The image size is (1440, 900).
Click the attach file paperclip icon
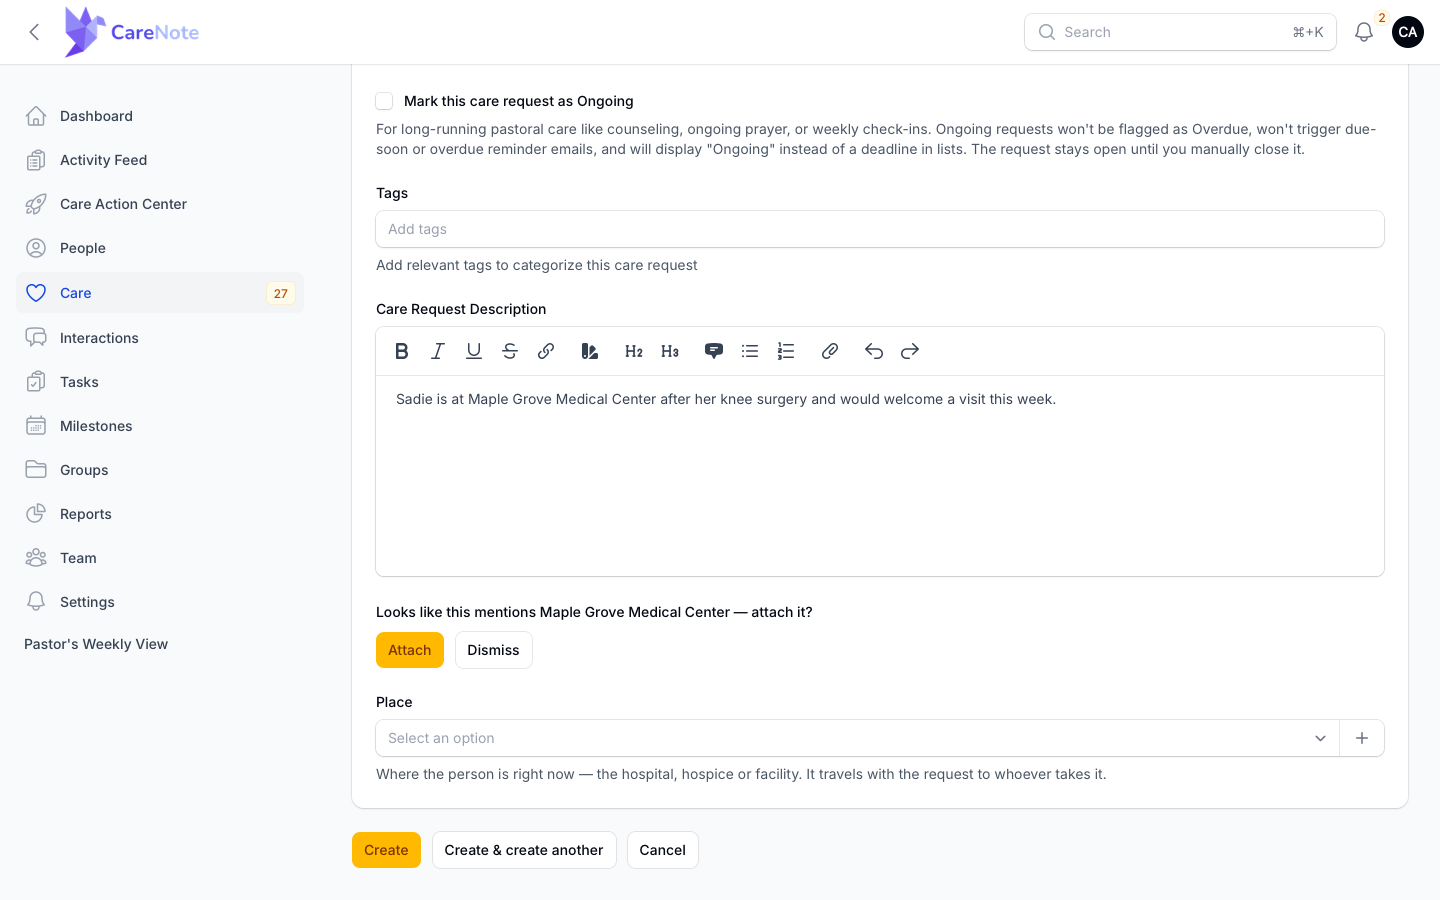(830, 351)
